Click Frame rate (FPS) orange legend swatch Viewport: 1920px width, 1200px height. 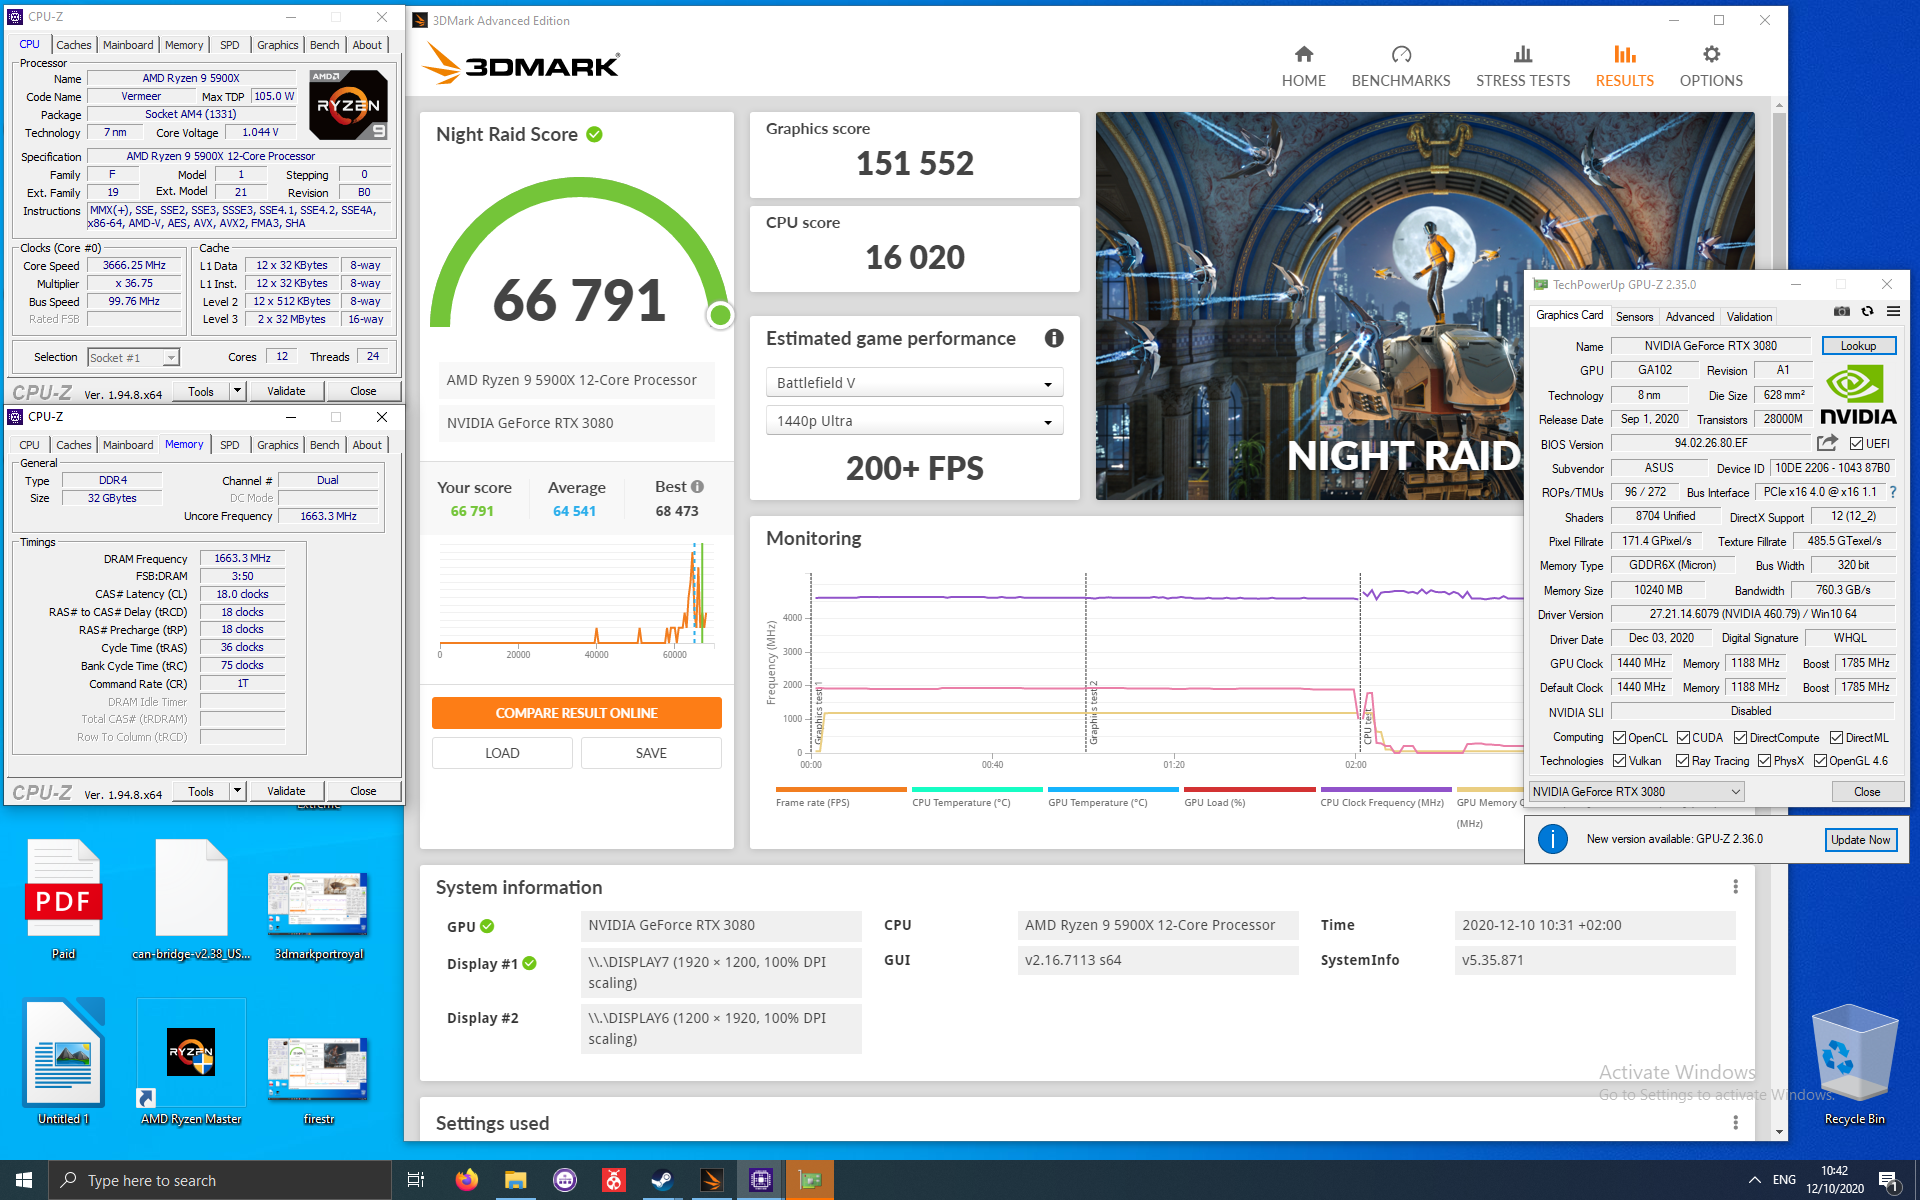840,789
